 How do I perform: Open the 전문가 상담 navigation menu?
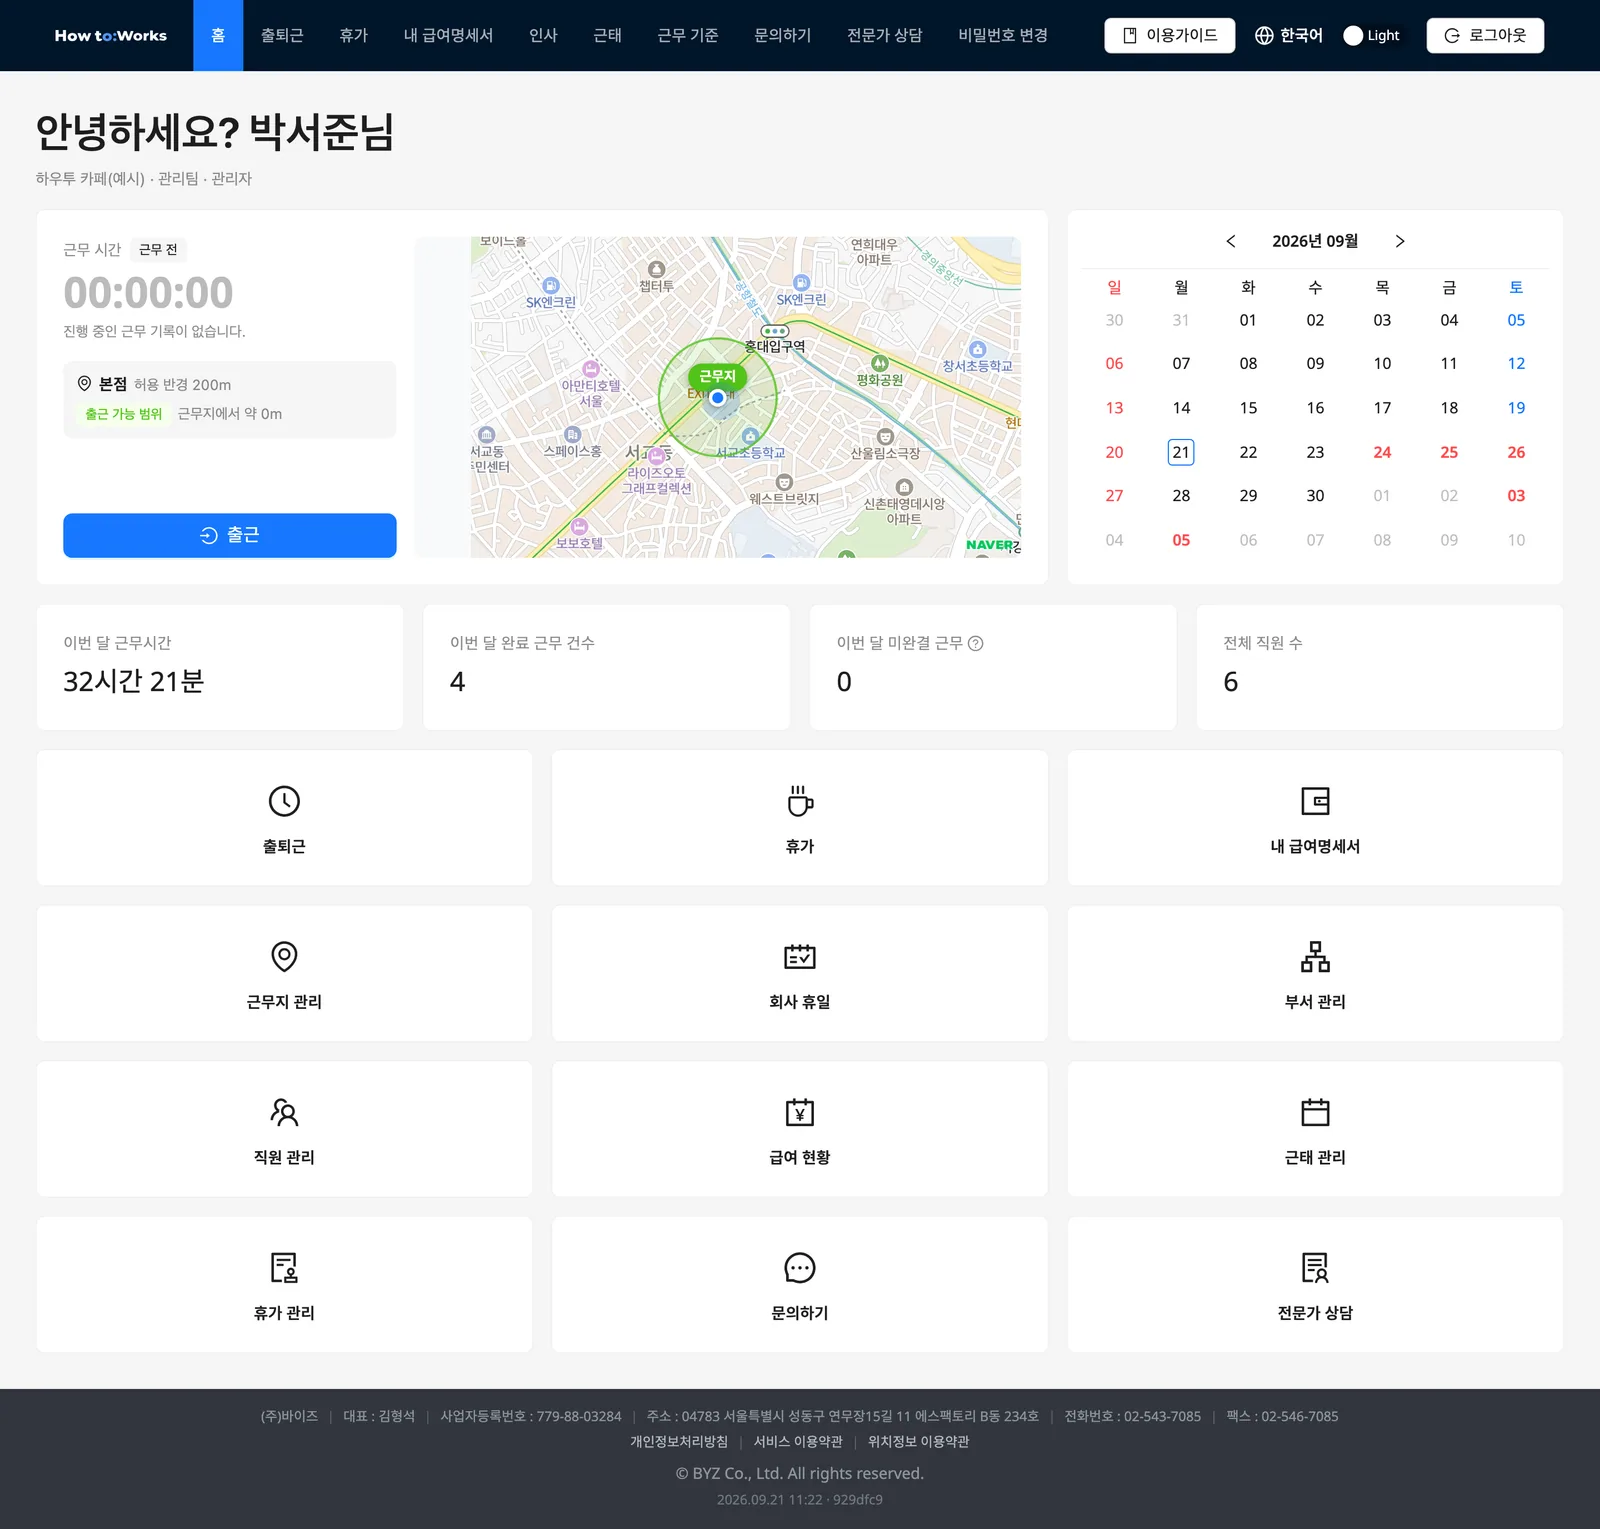pos(885,35)
